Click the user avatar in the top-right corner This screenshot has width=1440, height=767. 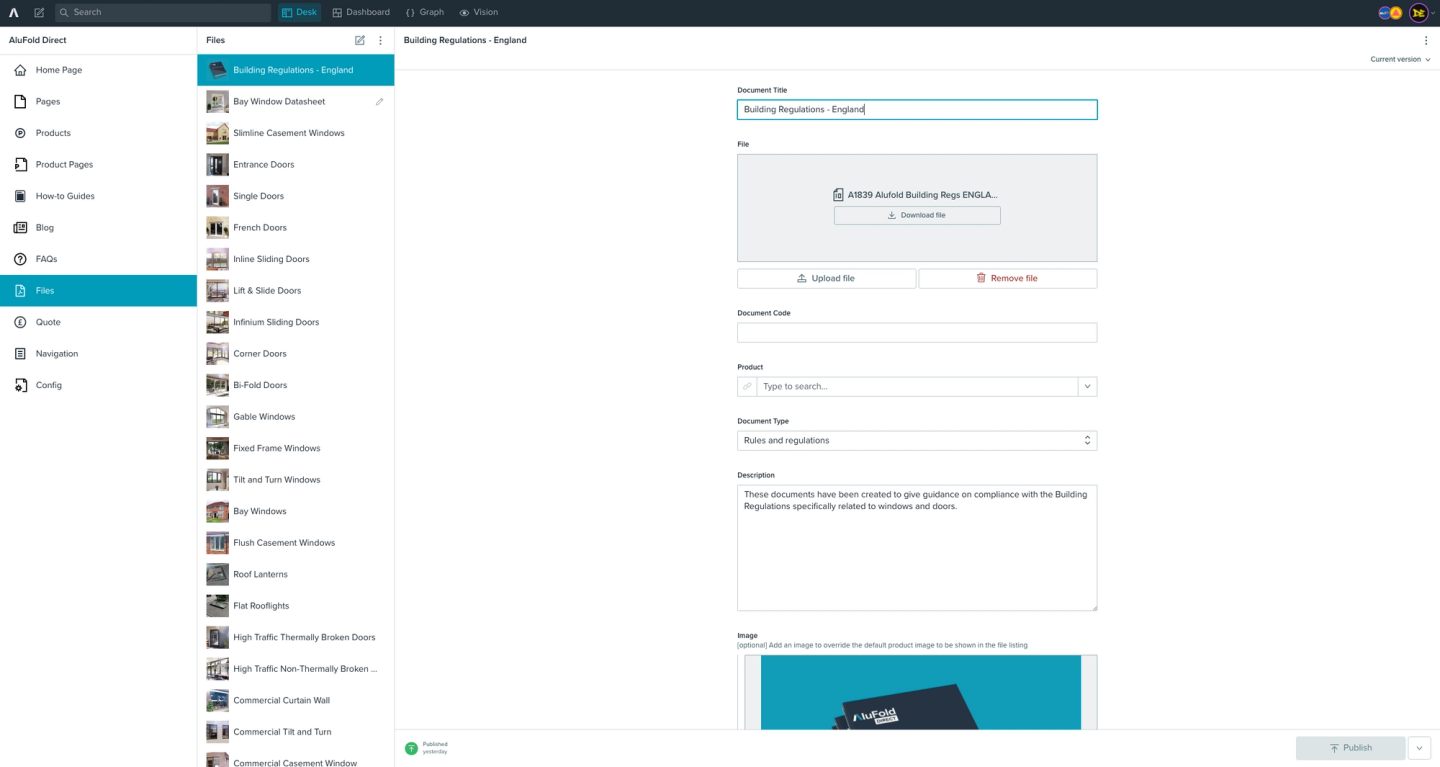tap(1417, 12)
